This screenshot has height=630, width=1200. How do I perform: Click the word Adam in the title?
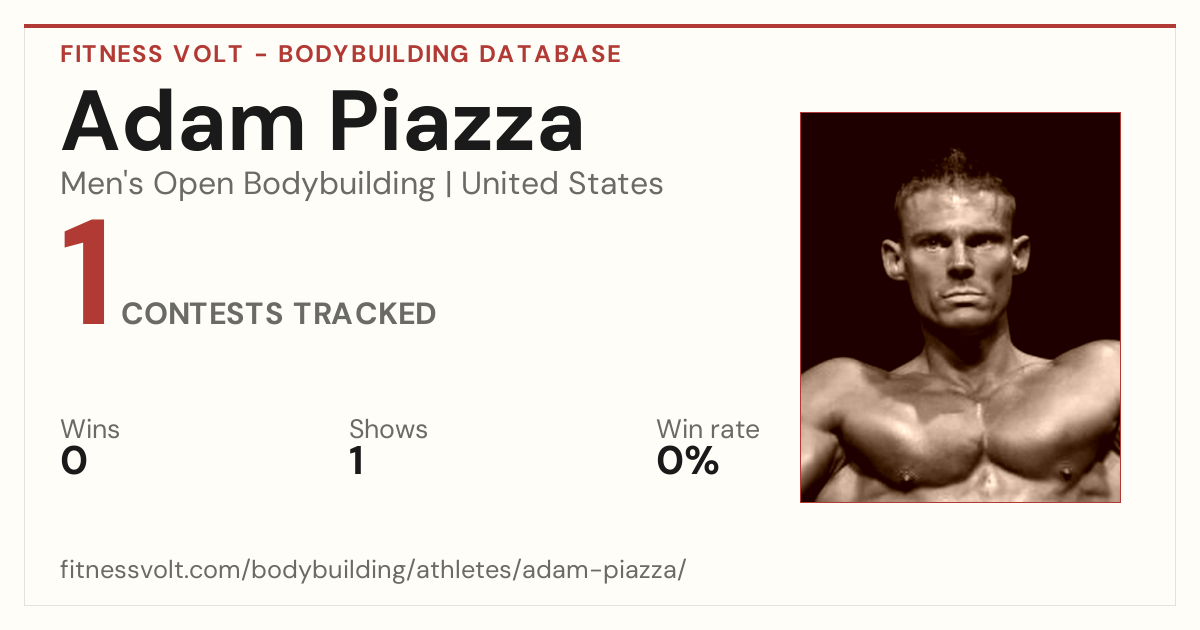click(x=183, y=121)
